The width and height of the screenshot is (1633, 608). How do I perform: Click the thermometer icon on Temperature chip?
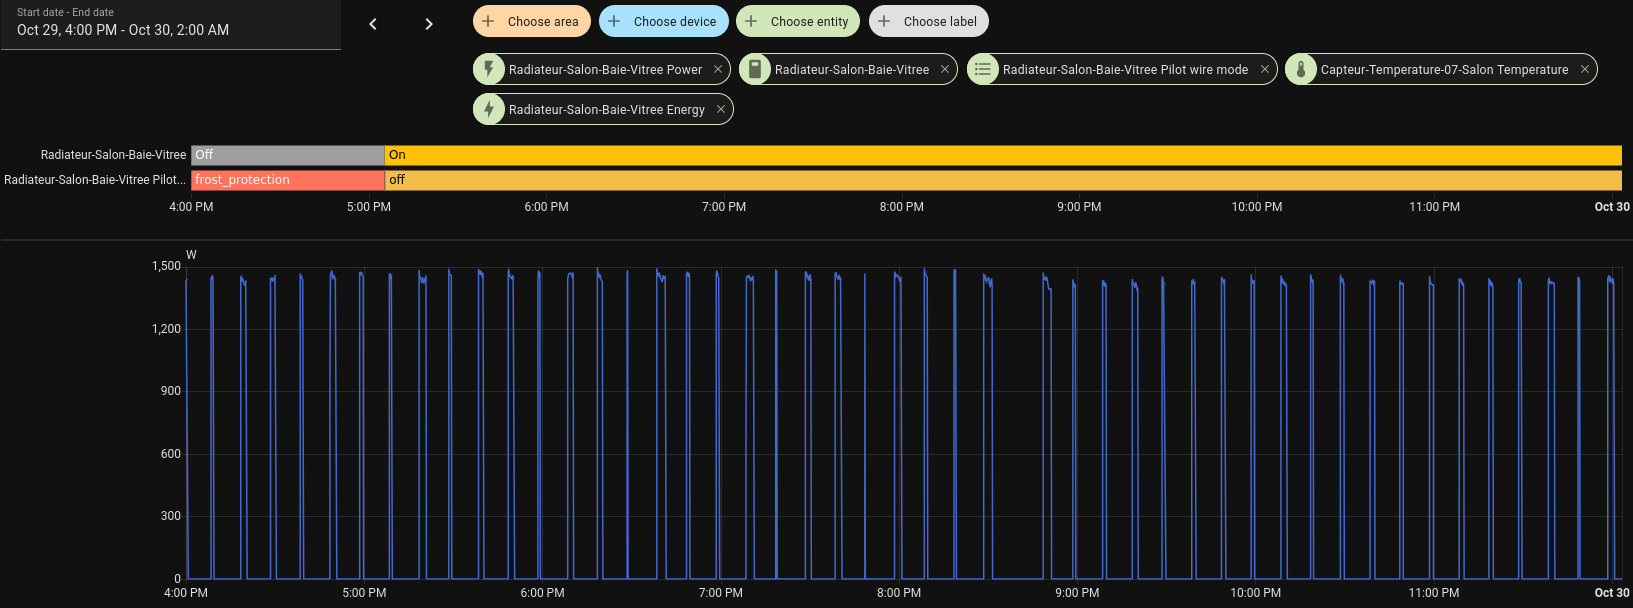click(x=1301, y=69)
